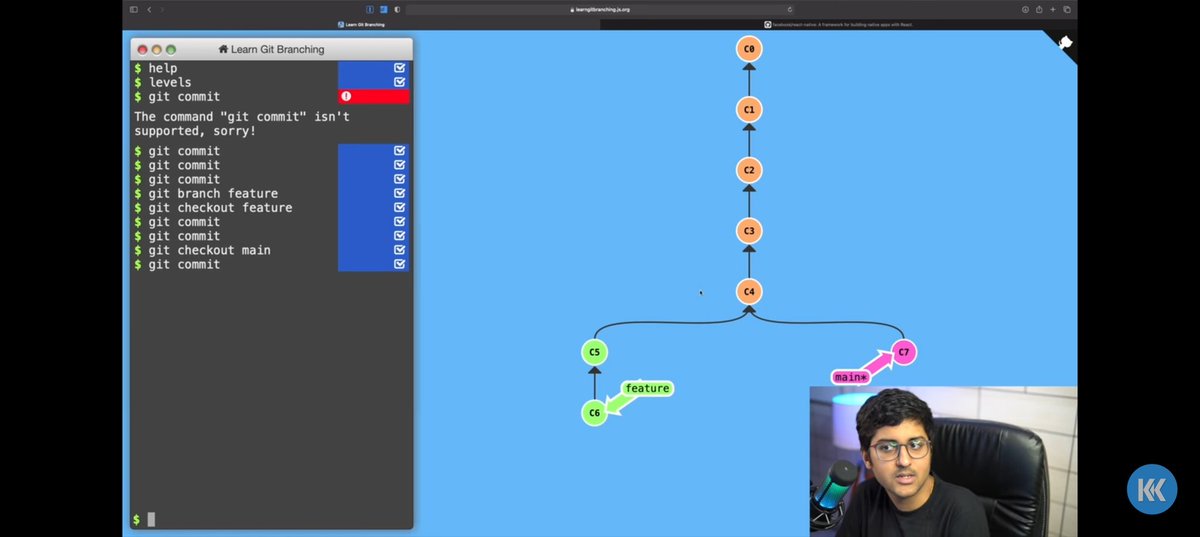The width and height of the screenshot is (1200, 537).
Task: Click the "isn't supported, sorry!" error message
Action: click(x=242, y=124)
